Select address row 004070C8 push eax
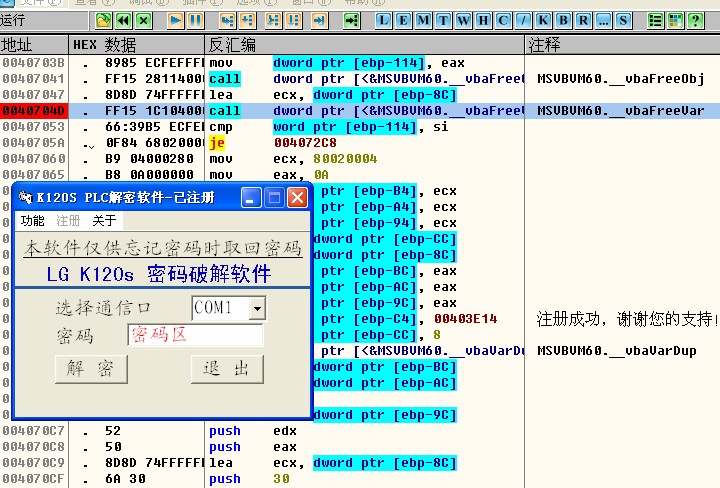The image size is (720, 488). (34, 447)
